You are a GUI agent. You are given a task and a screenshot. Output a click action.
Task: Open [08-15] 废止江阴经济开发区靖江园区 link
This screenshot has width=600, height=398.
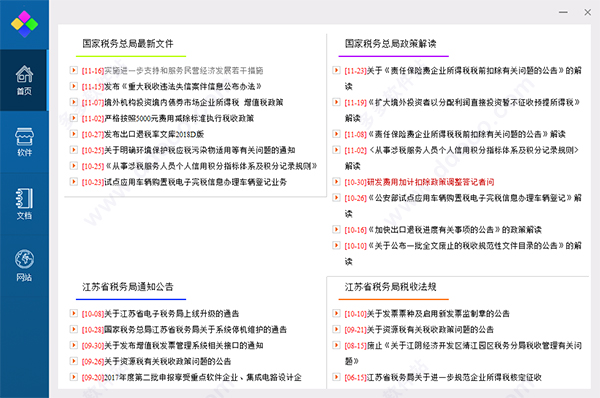(463, 354)
